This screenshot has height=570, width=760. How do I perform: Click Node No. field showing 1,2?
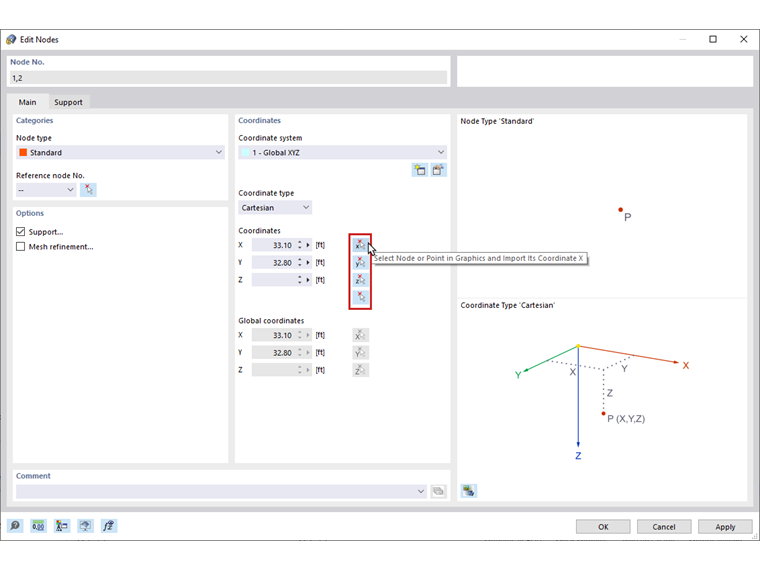tap(228, 78)
